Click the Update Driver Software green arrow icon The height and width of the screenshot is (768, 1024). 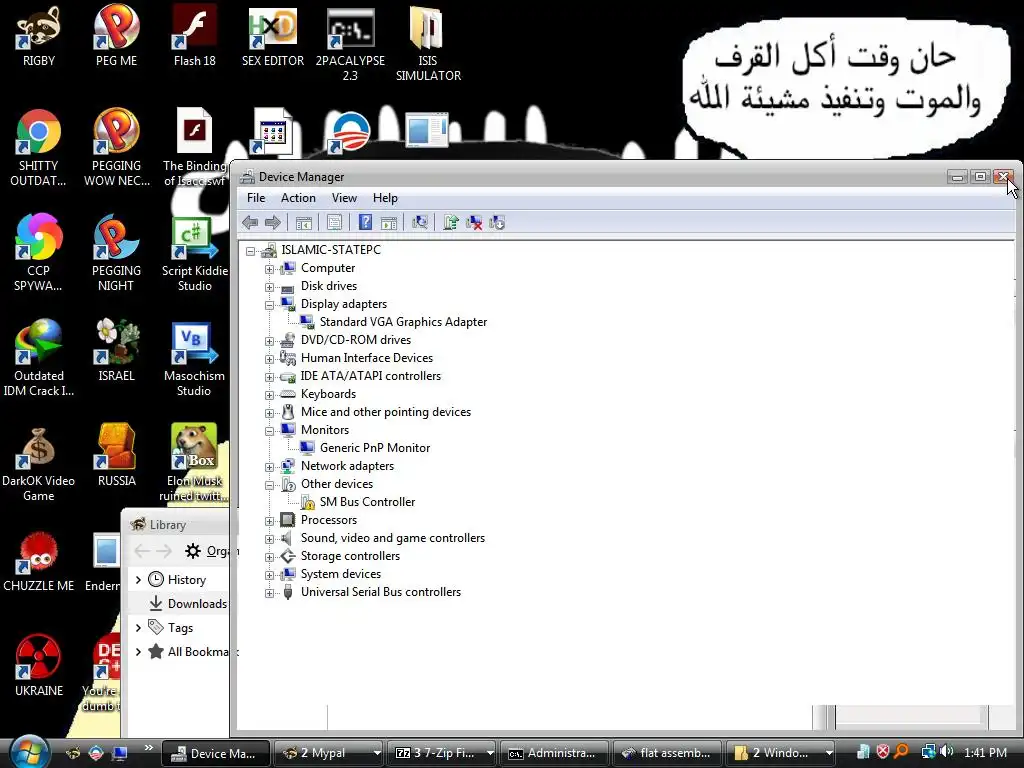(x=451, y=223)
